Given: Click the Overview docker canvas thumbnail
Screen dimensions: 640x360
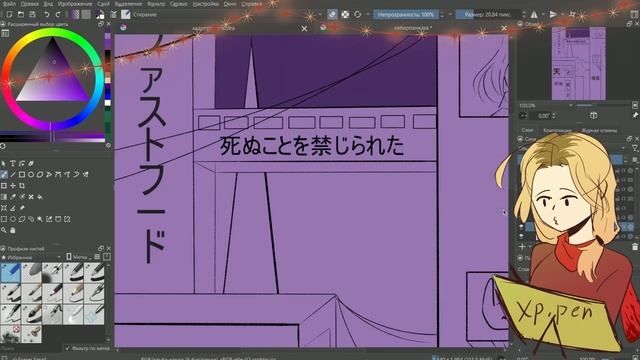Looking at the screenshot, I should point(578,63).
